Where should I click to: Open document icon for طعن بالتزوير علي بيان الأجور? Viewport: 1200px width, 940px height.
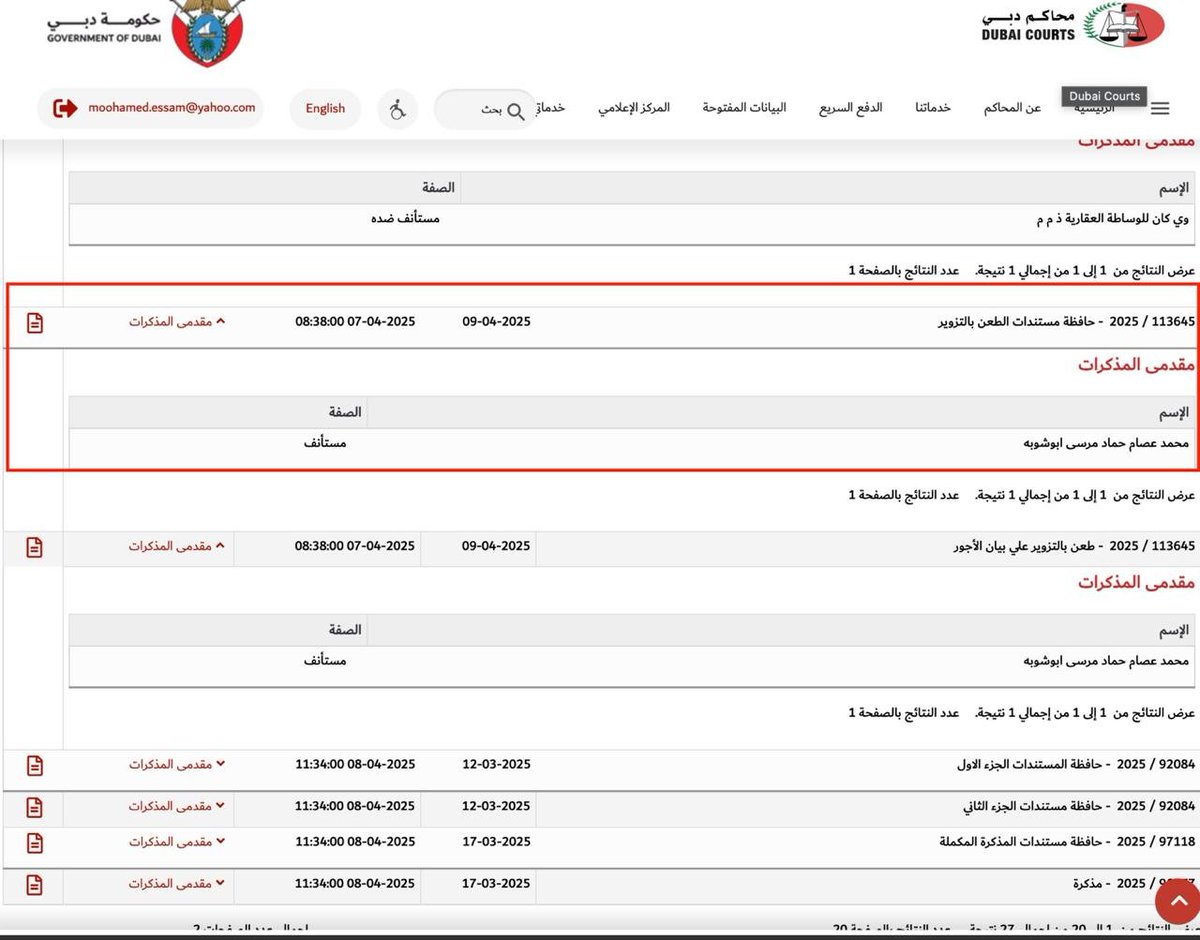35,547
